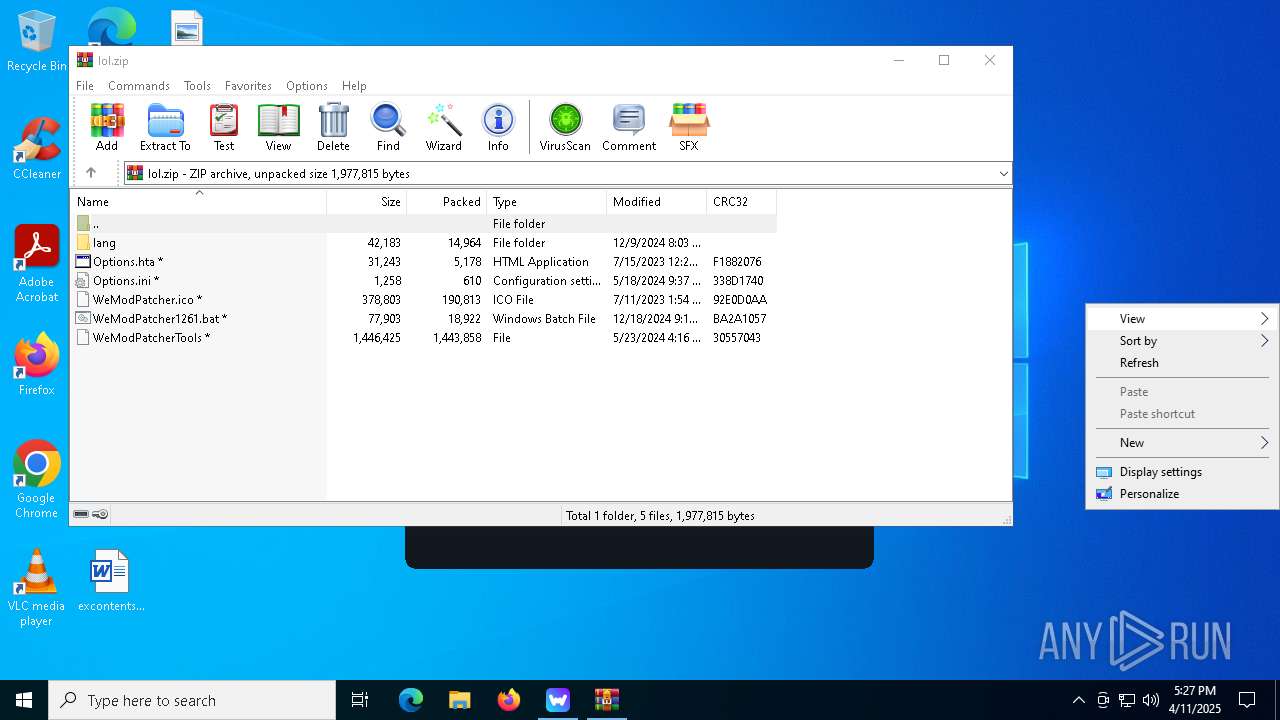Select the Options.ini file
The height and width of the screenshot is (720, 1280).
coord(424,281)
